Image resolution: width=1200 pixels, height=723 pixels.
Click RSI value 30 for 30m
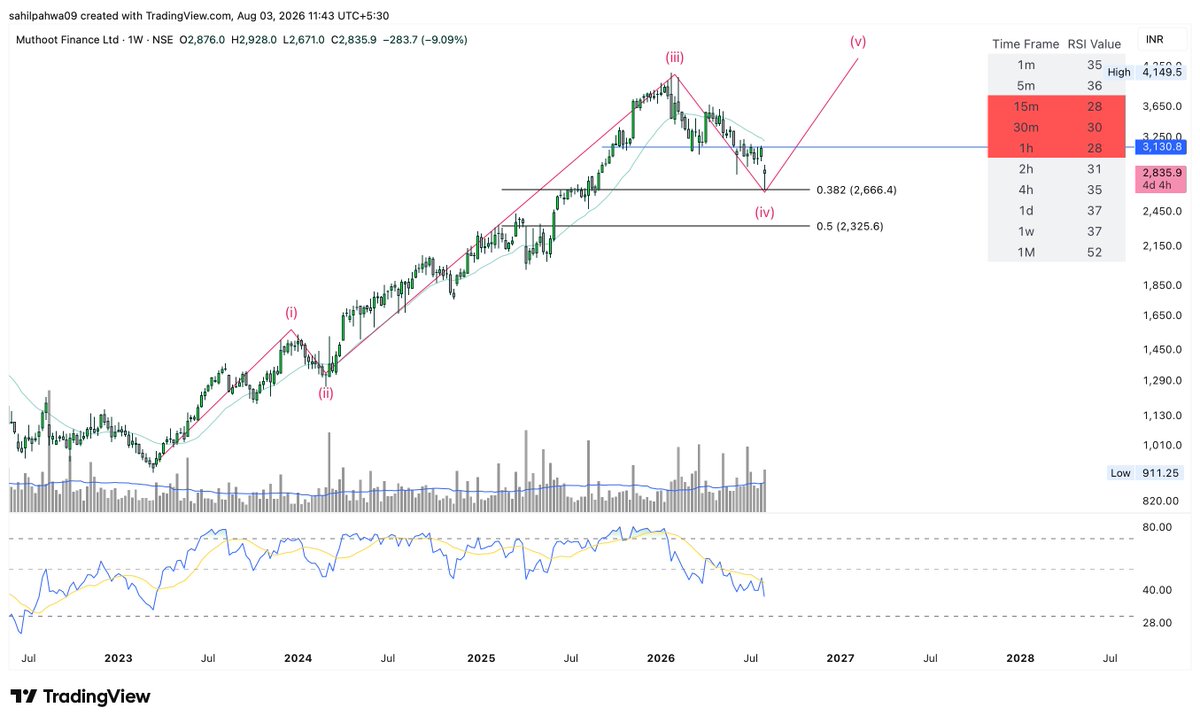(x=1094, y=127)
